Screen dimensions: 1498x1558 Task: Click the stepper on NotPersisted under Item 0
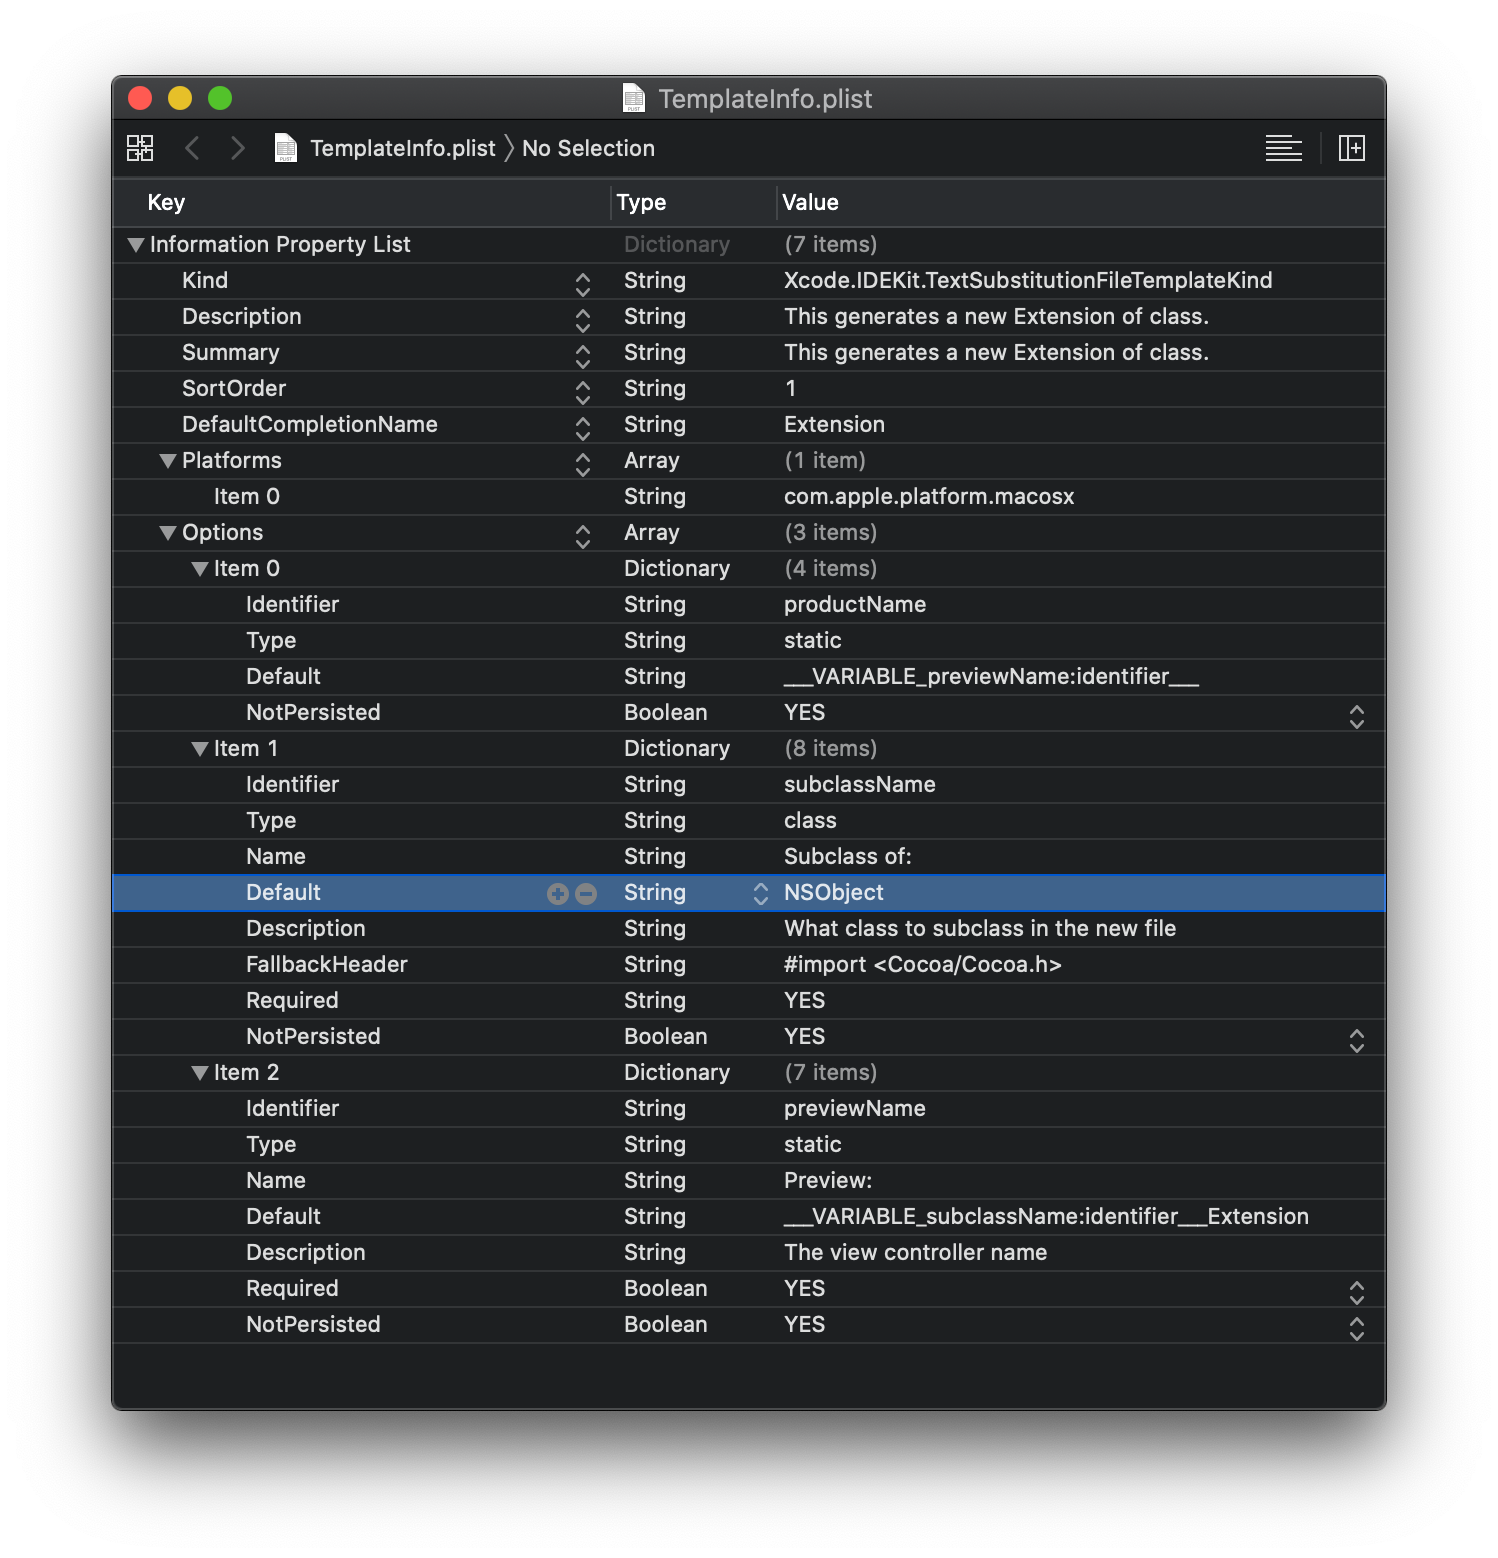pyautogui.click(x=1357, y=714)
